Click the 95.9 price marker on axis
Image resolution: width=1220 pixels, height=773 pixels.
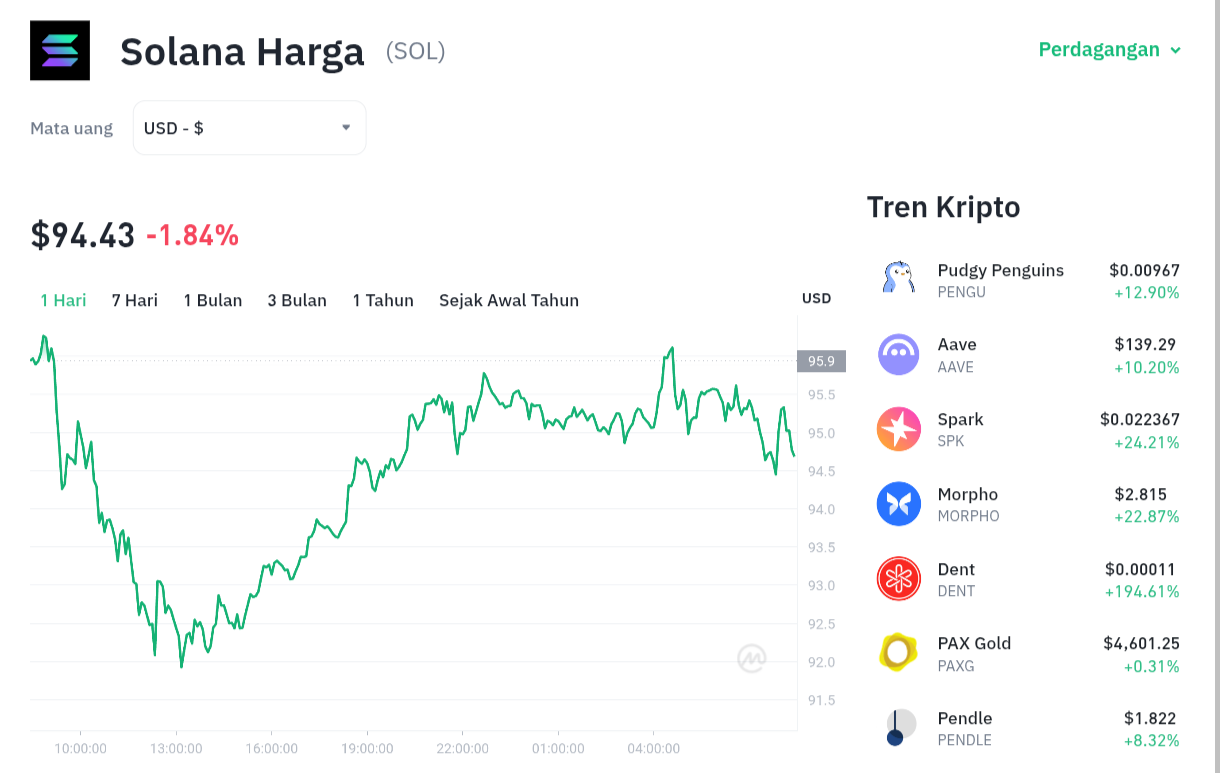821,361
